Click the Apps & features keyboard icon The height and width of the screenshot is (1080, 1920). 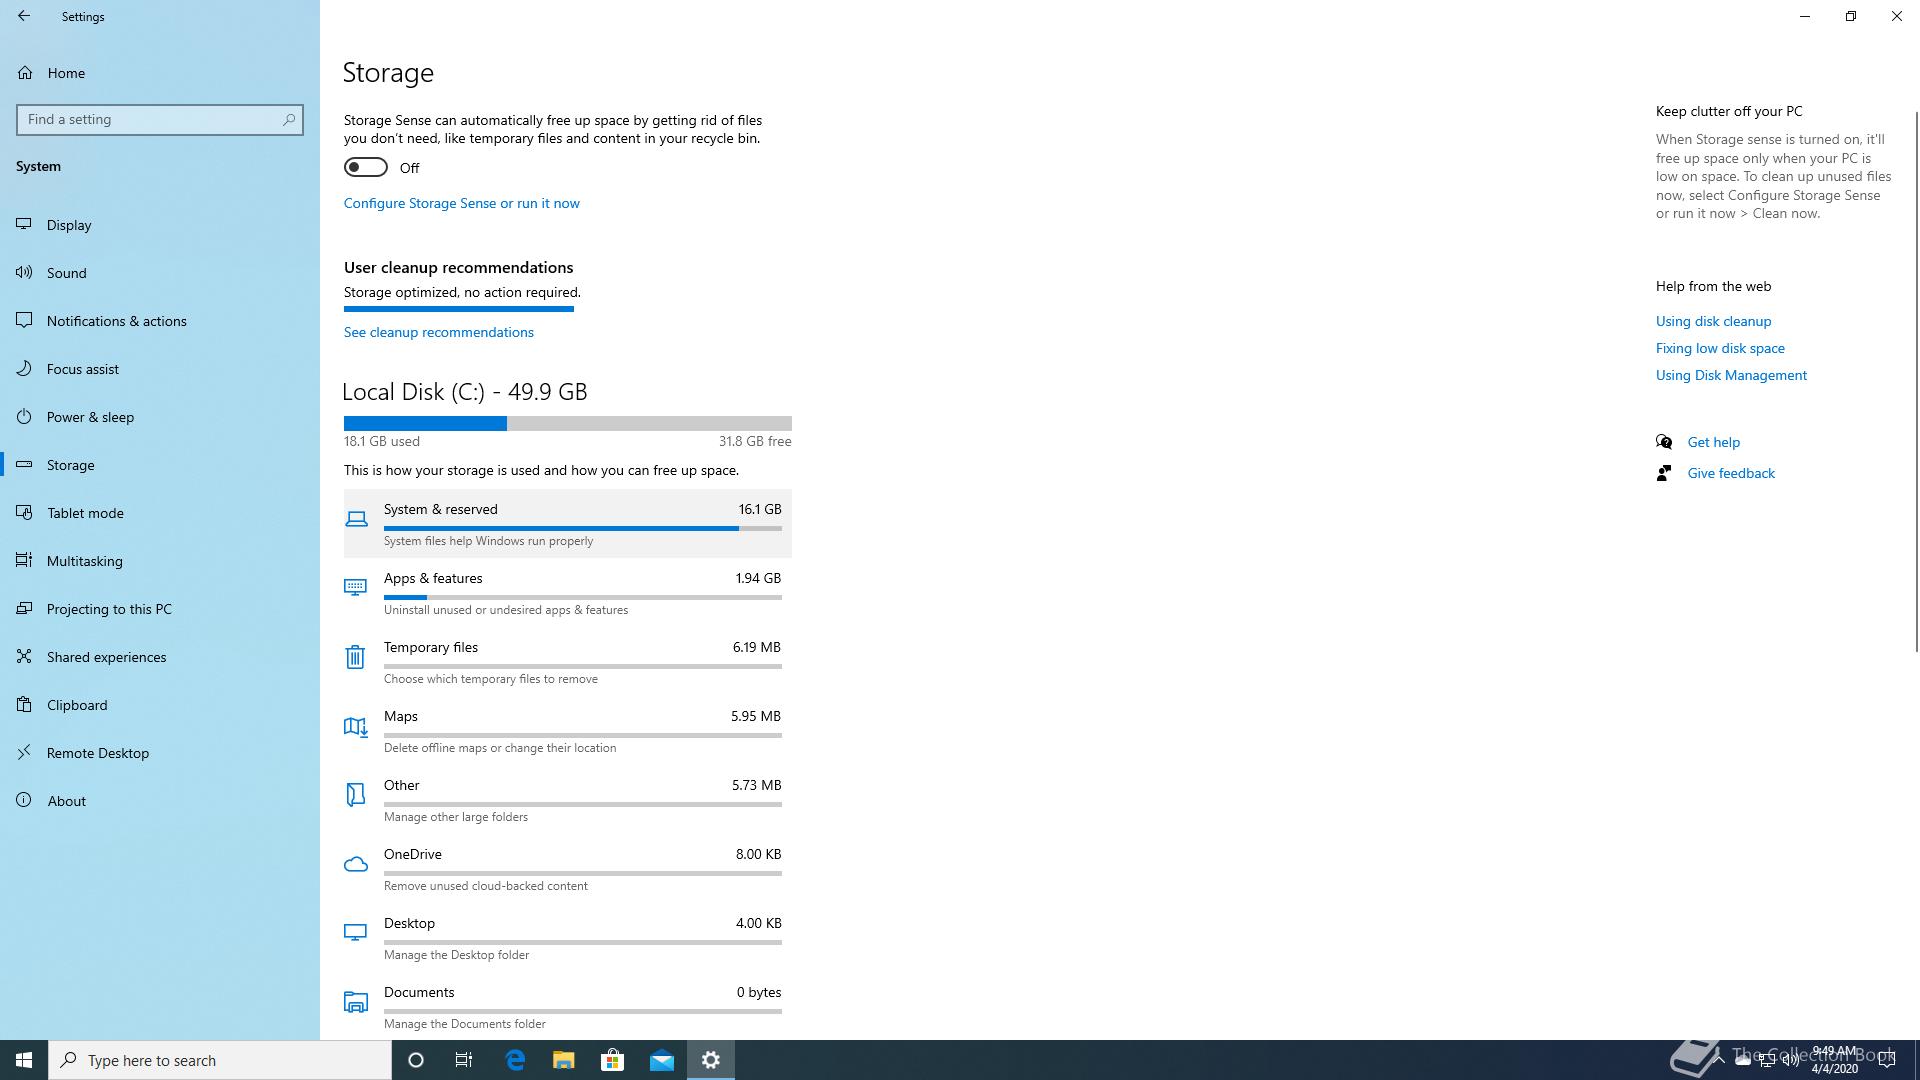pyautogui.click(x=355, y=587)
